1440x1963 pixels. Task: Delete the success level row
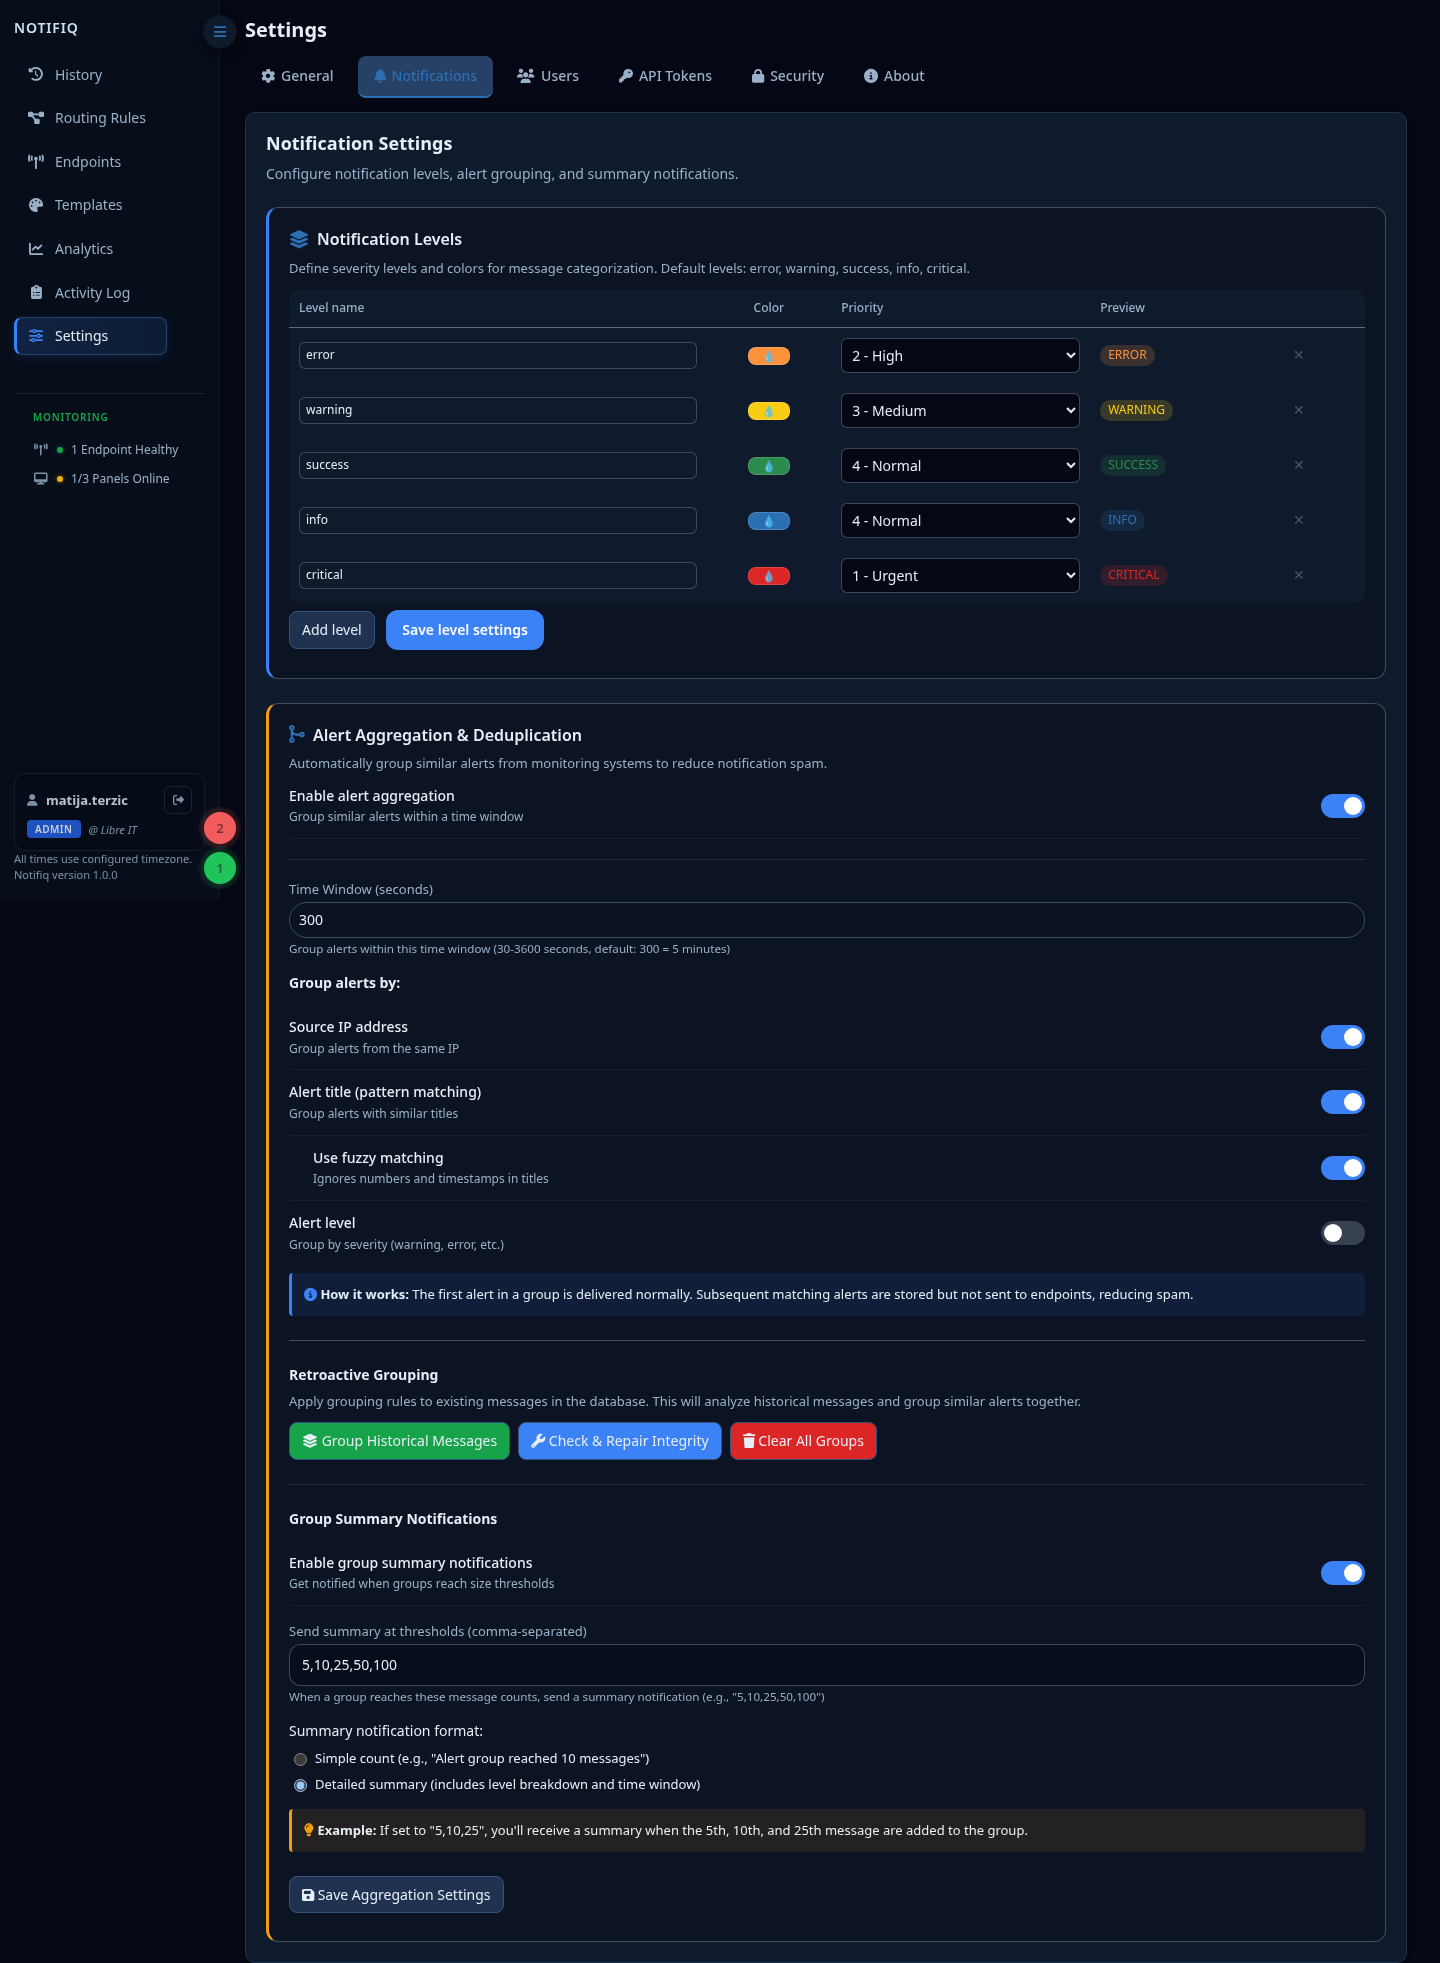1299,465
